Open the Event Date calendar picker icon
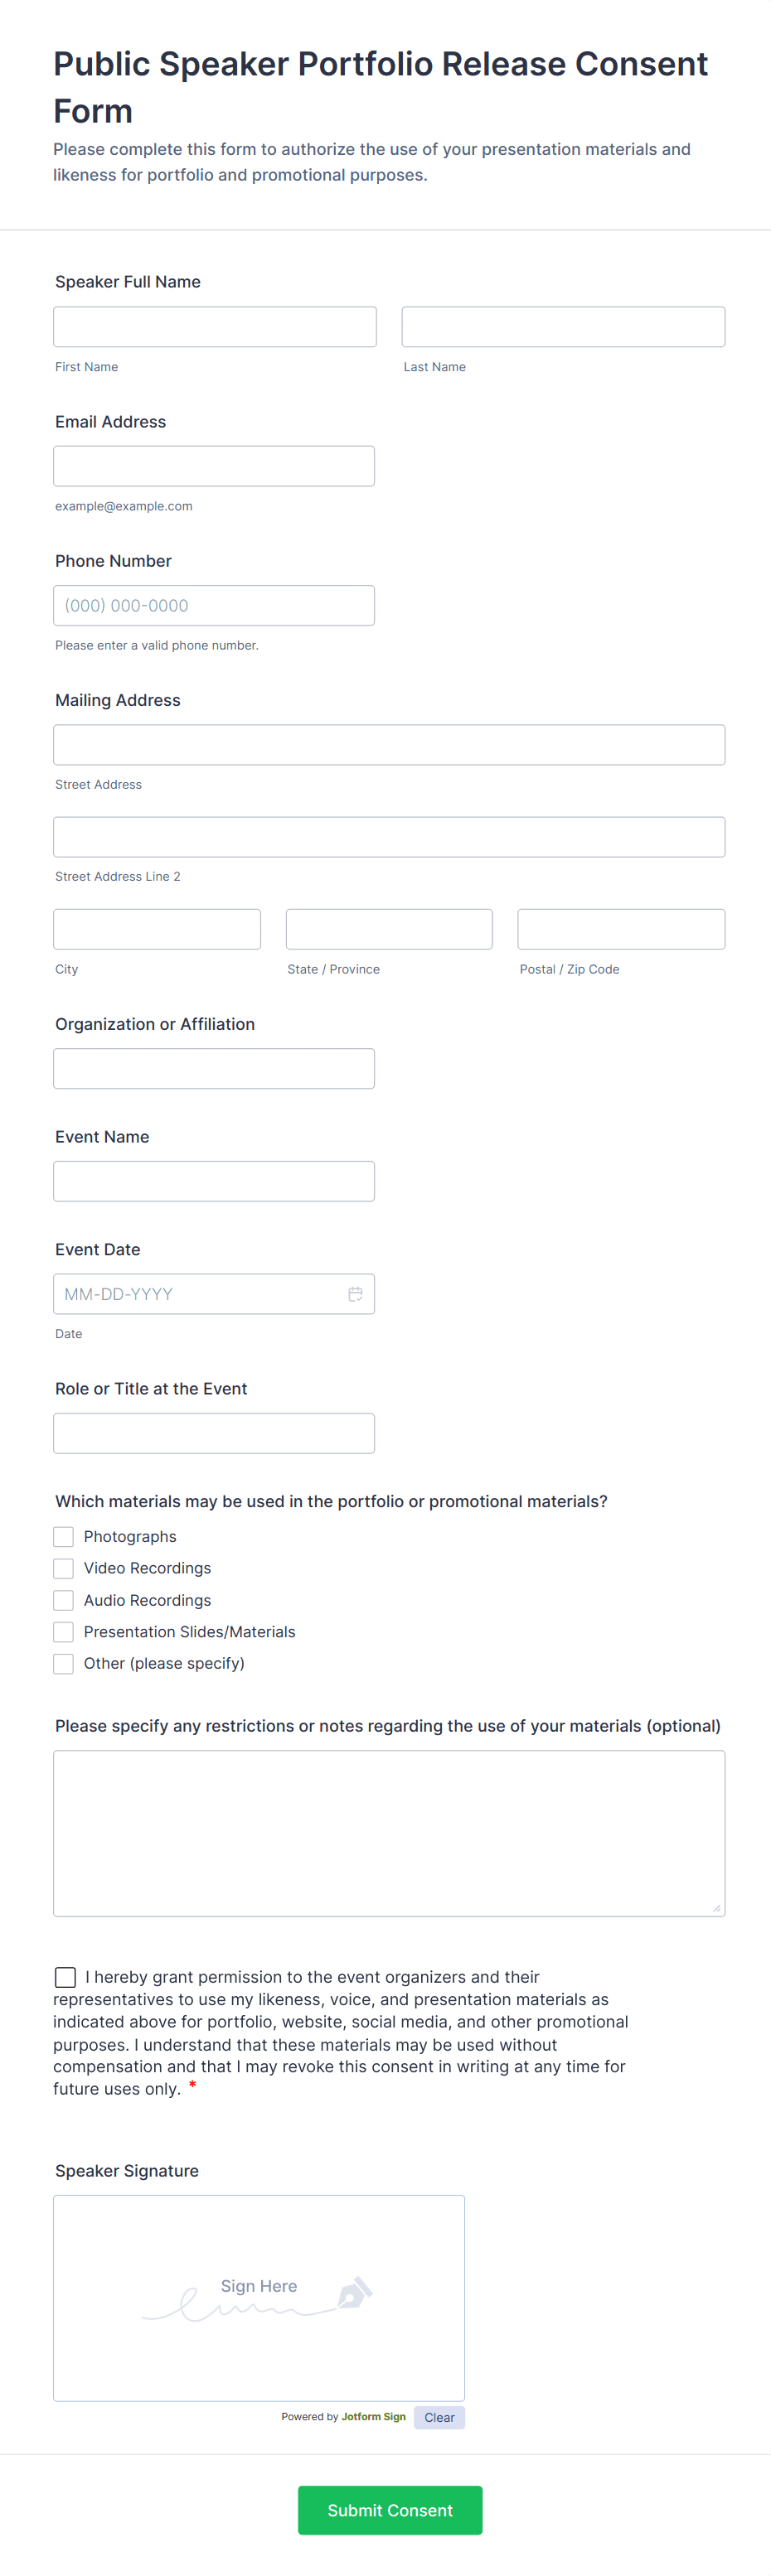 [x=355, y=1294]
